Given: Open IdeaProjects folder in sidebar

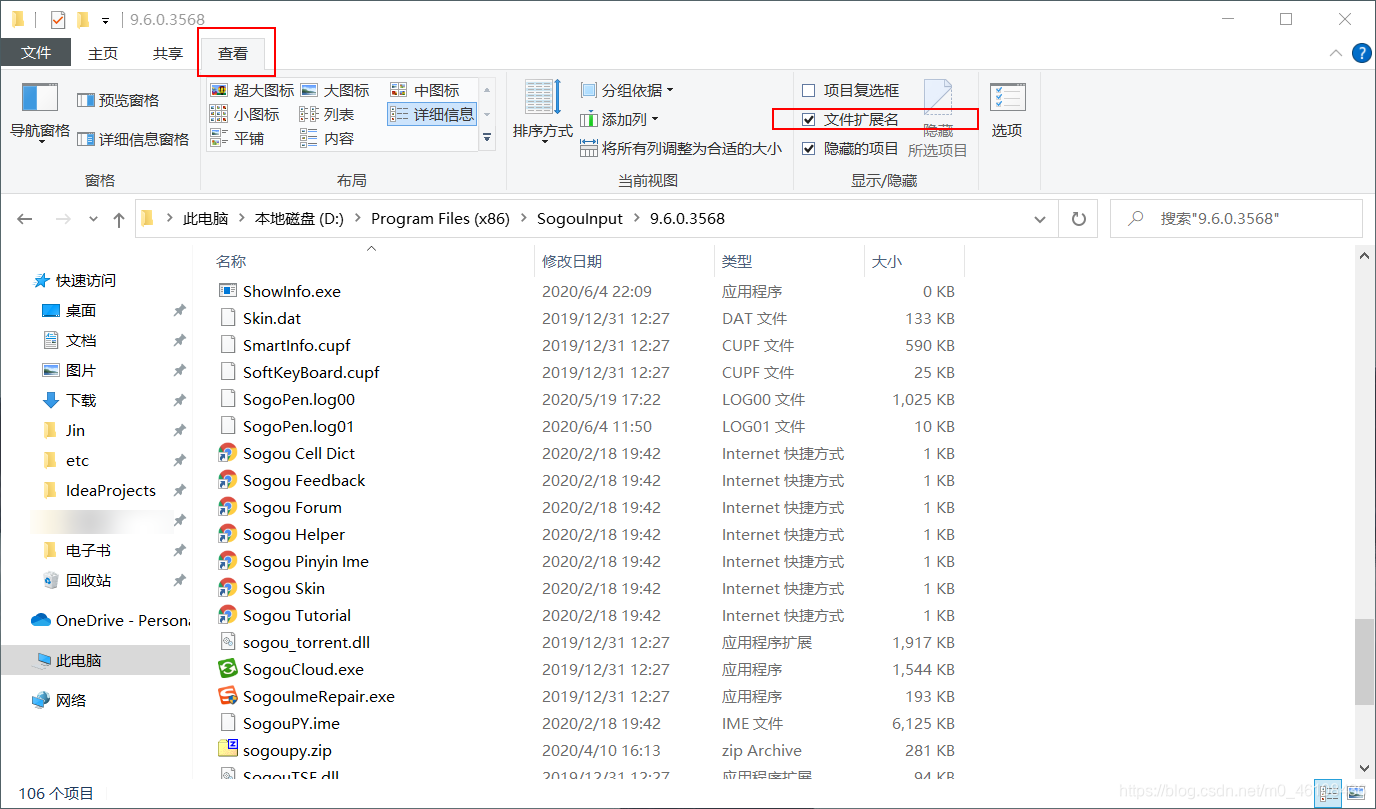Looking at the screenshot, I should [110, 490].
